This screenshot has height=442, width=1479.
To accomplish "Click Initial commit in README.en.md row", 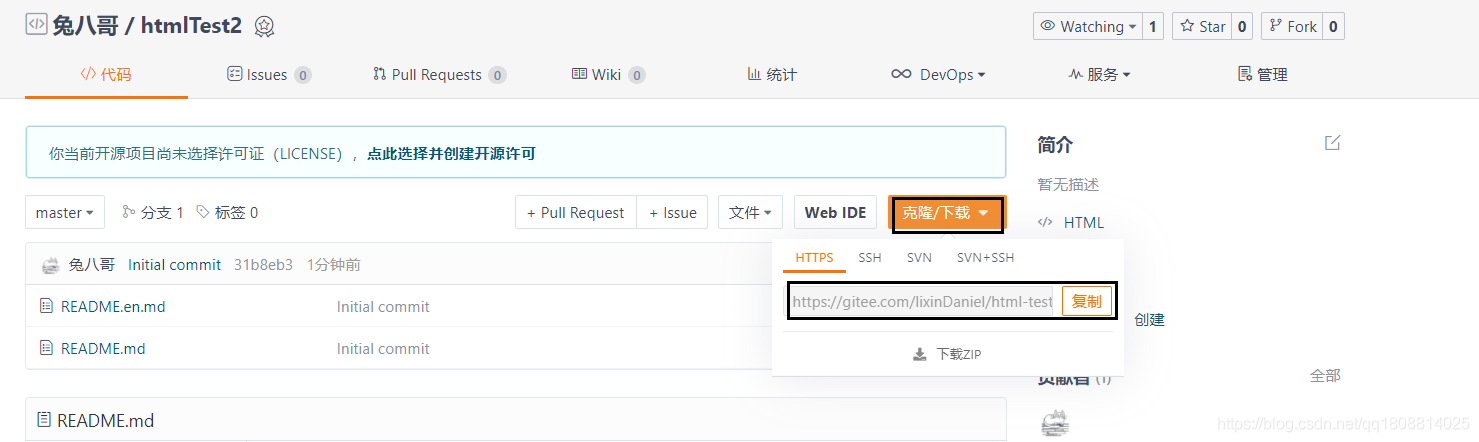I will coord(383,306).
